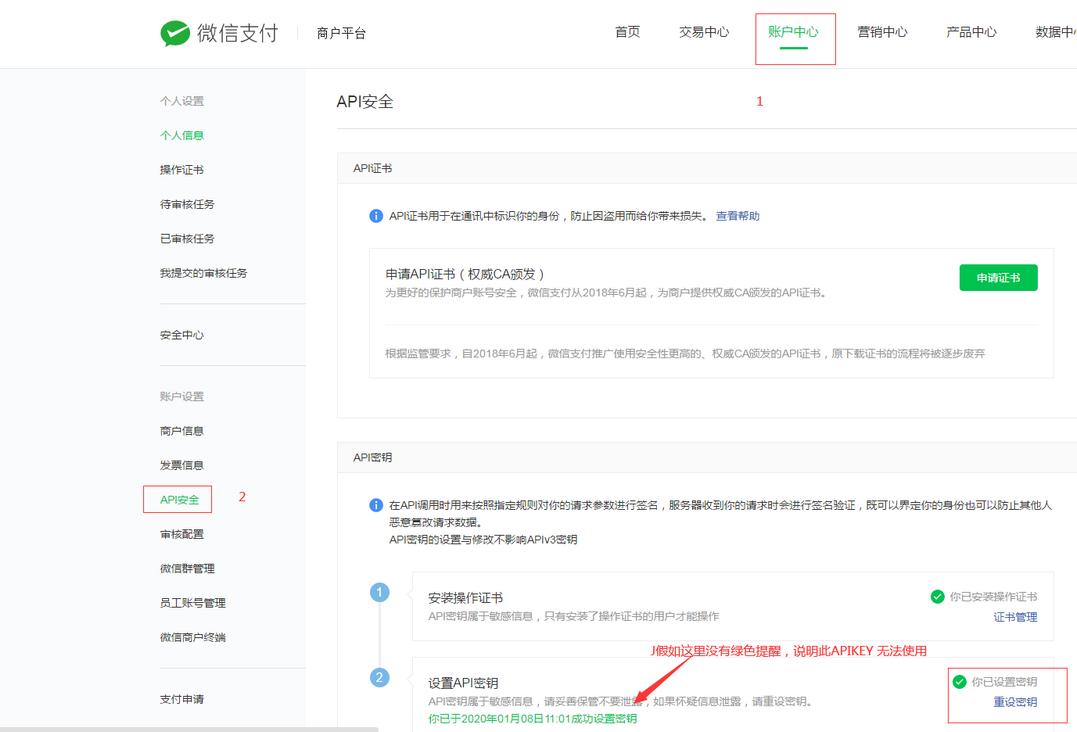Open 个人信息 in the sidebar

pyautogui.click(x=182, y=135)
